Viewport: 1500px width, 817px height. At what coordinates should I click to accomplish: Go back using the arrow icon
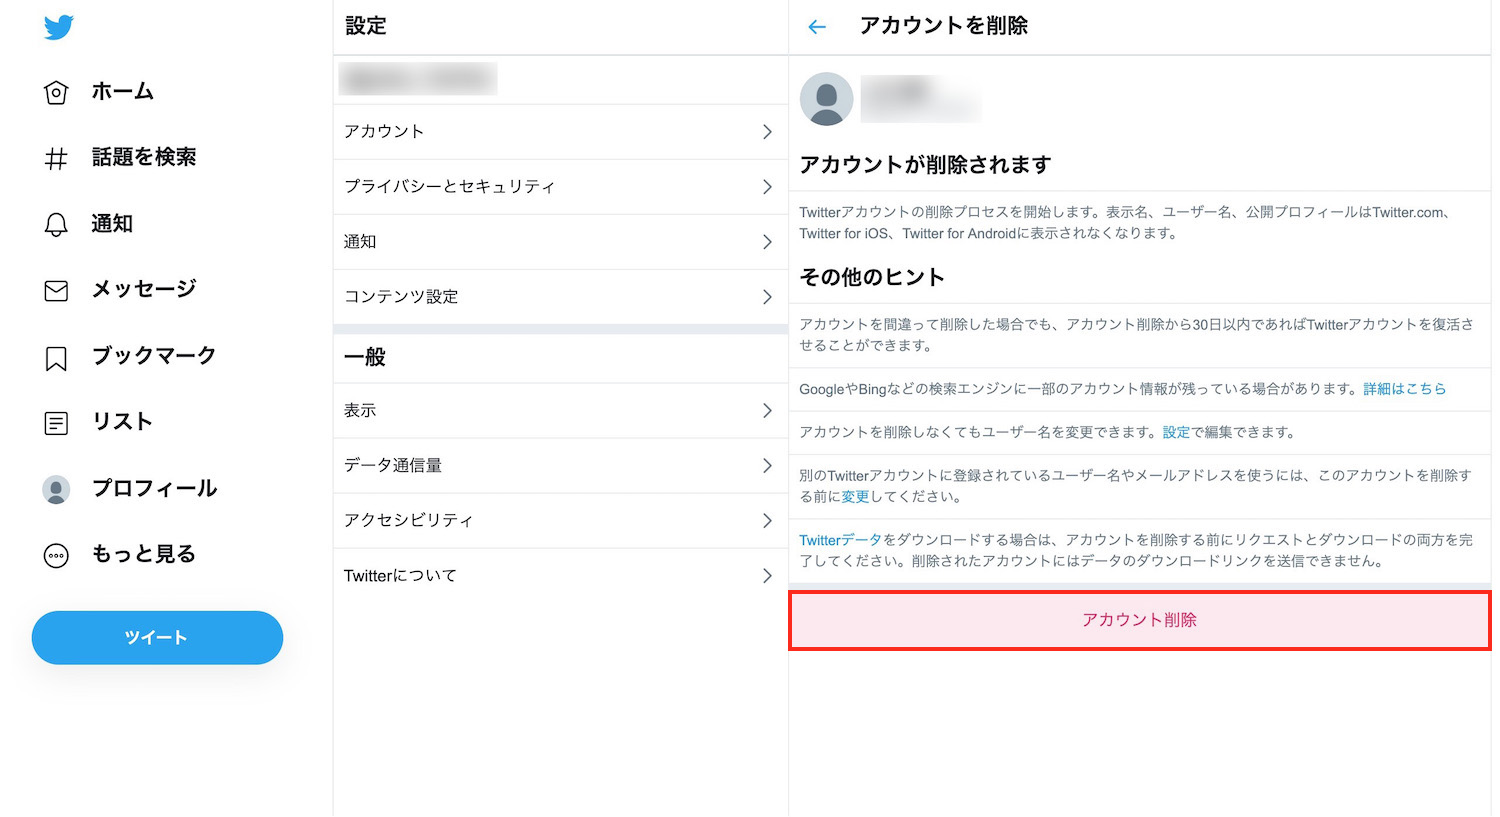tap(817, 27)
